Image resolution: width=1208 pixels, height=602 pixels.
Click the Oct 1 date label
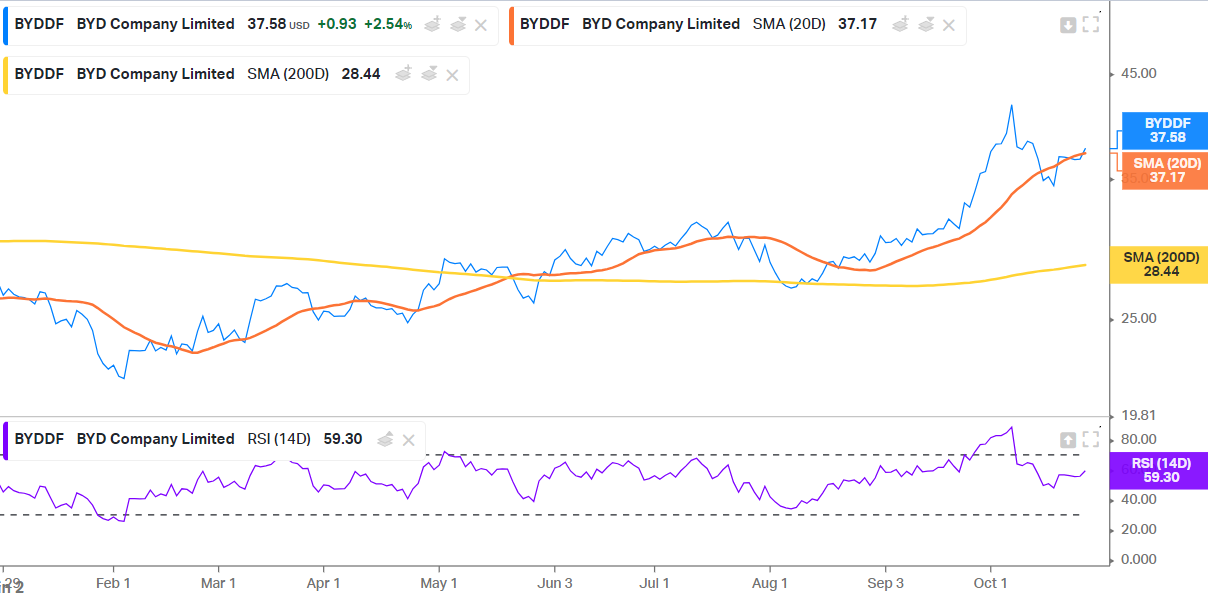[990, 582]
